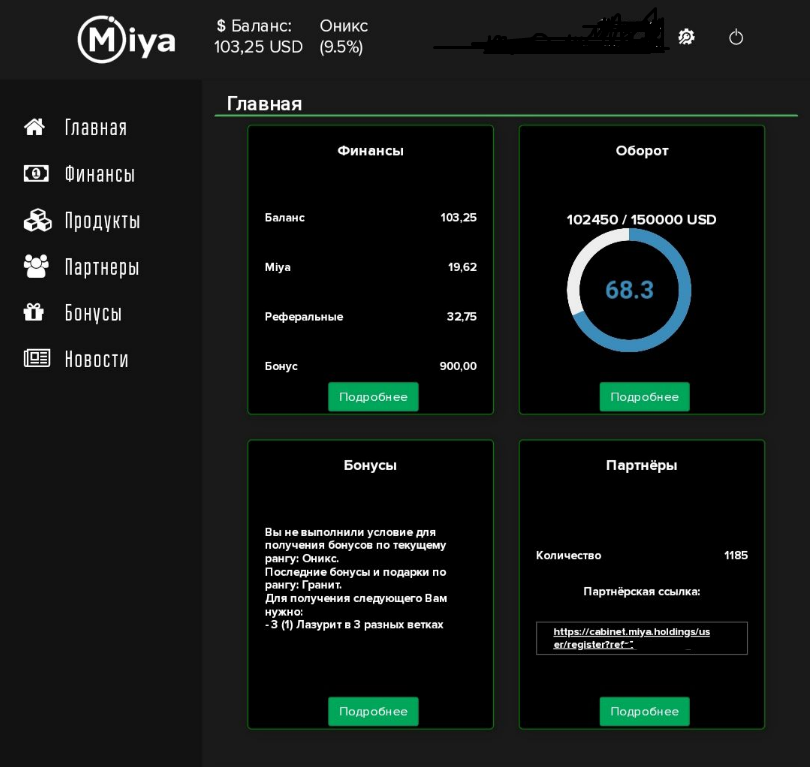Click the Miya logo in header
The height and width of the screenshot is (767, 810).
tap(127, 40)
